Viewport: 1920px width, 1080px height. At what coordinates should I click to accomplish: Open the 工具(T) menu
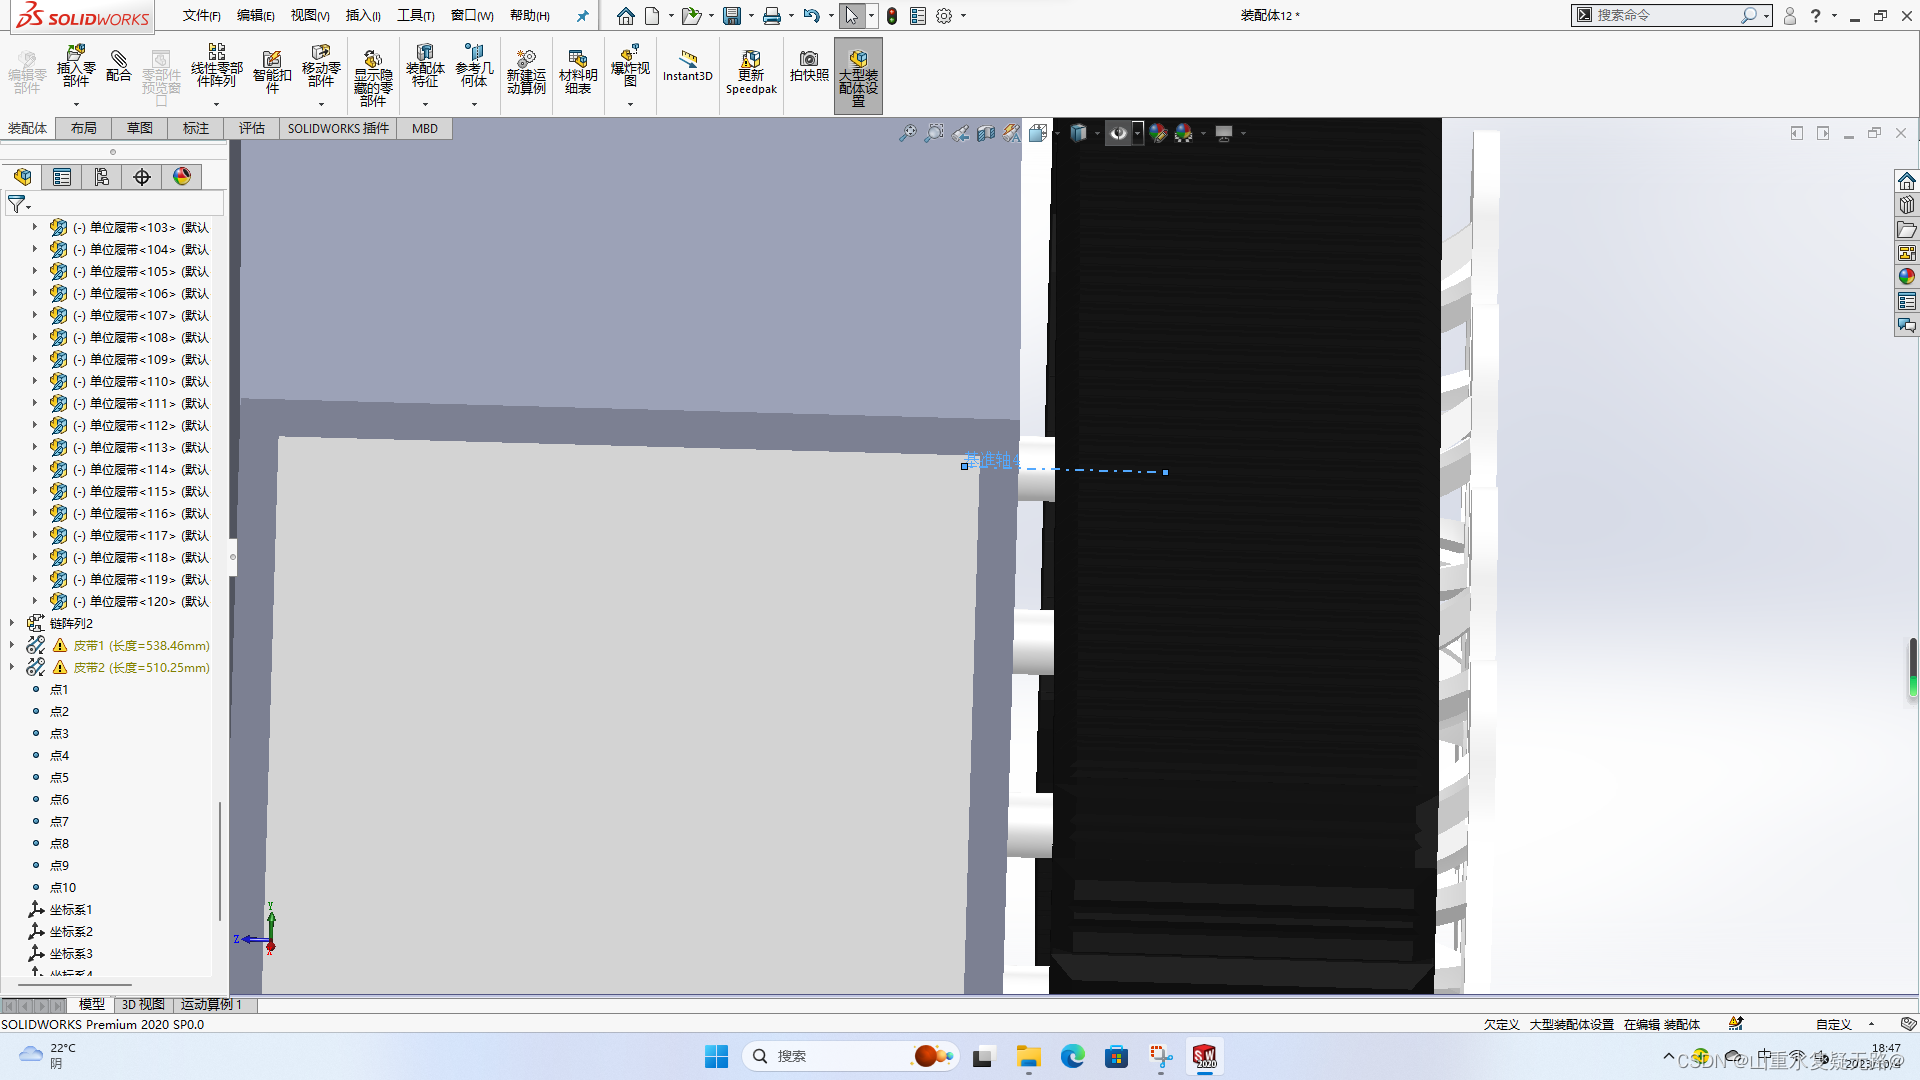416,16
